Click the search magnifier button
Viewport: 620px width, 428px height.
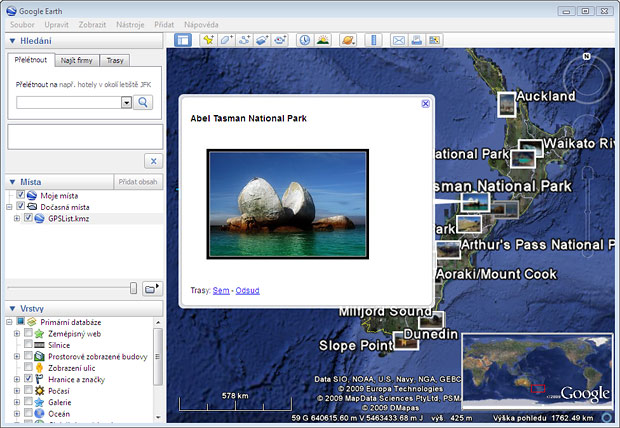click(x=143, y=102)
